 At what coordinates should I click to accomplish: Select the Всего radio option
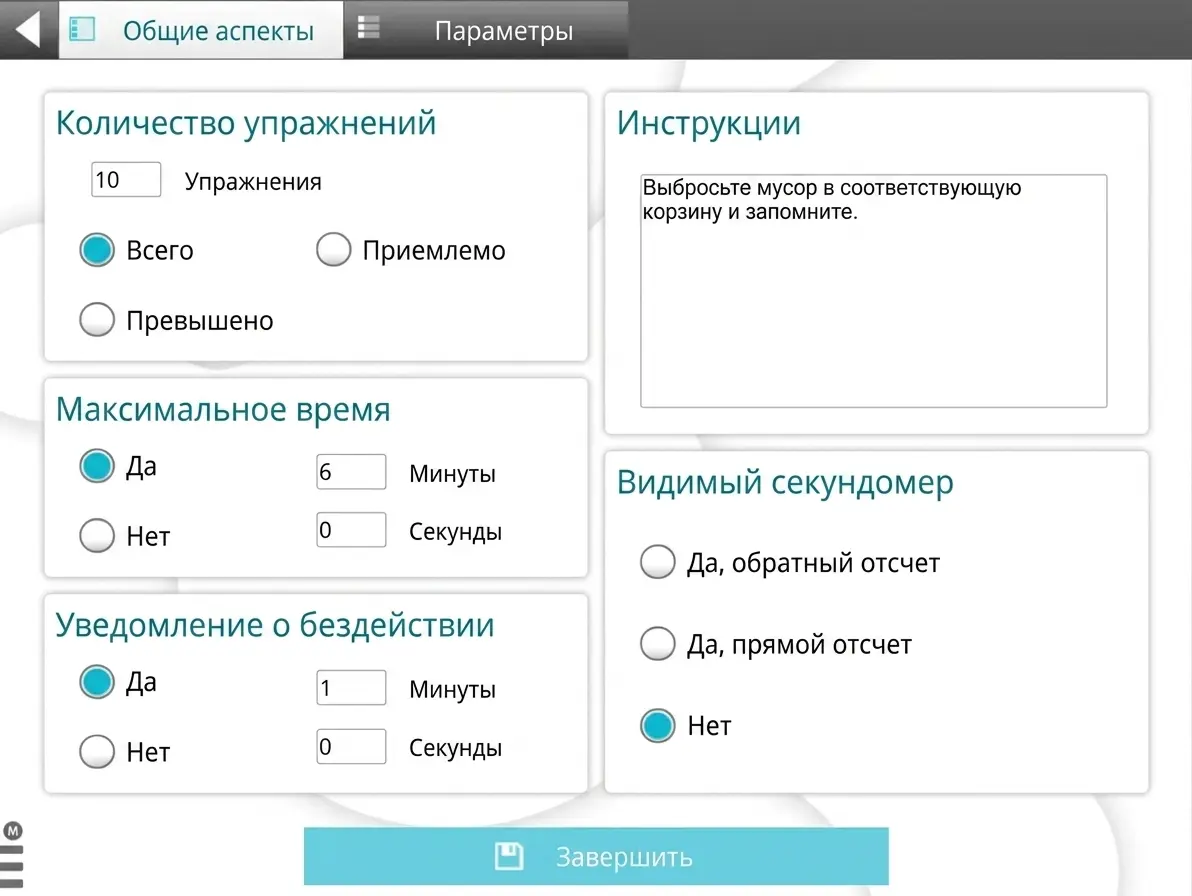97,250
